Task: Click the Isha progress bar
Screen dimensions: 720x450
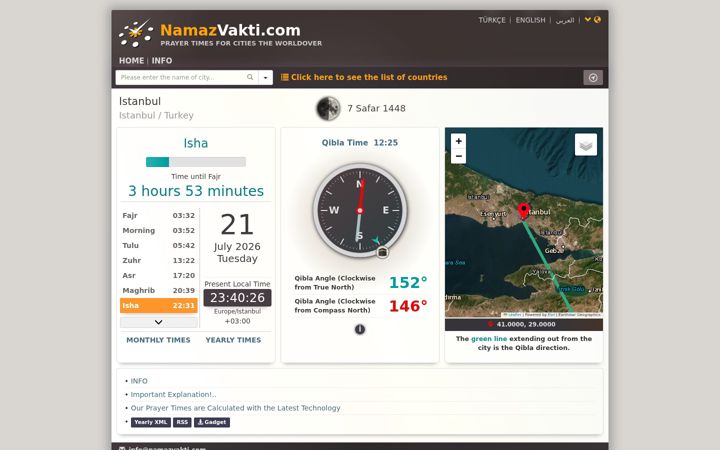Action: tap(196, 162)
